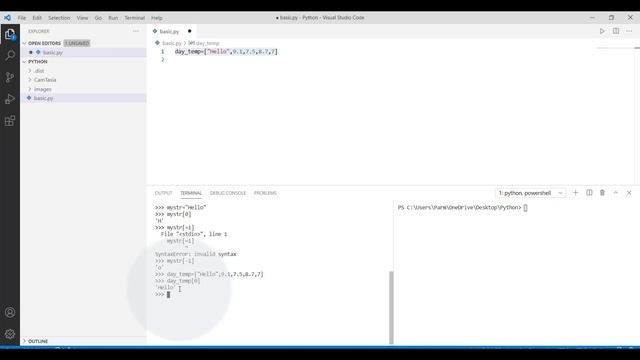This screenshot has height=360, width=640.
Task: Click the 1 UNSAVED badge
Action: [77, 43]
